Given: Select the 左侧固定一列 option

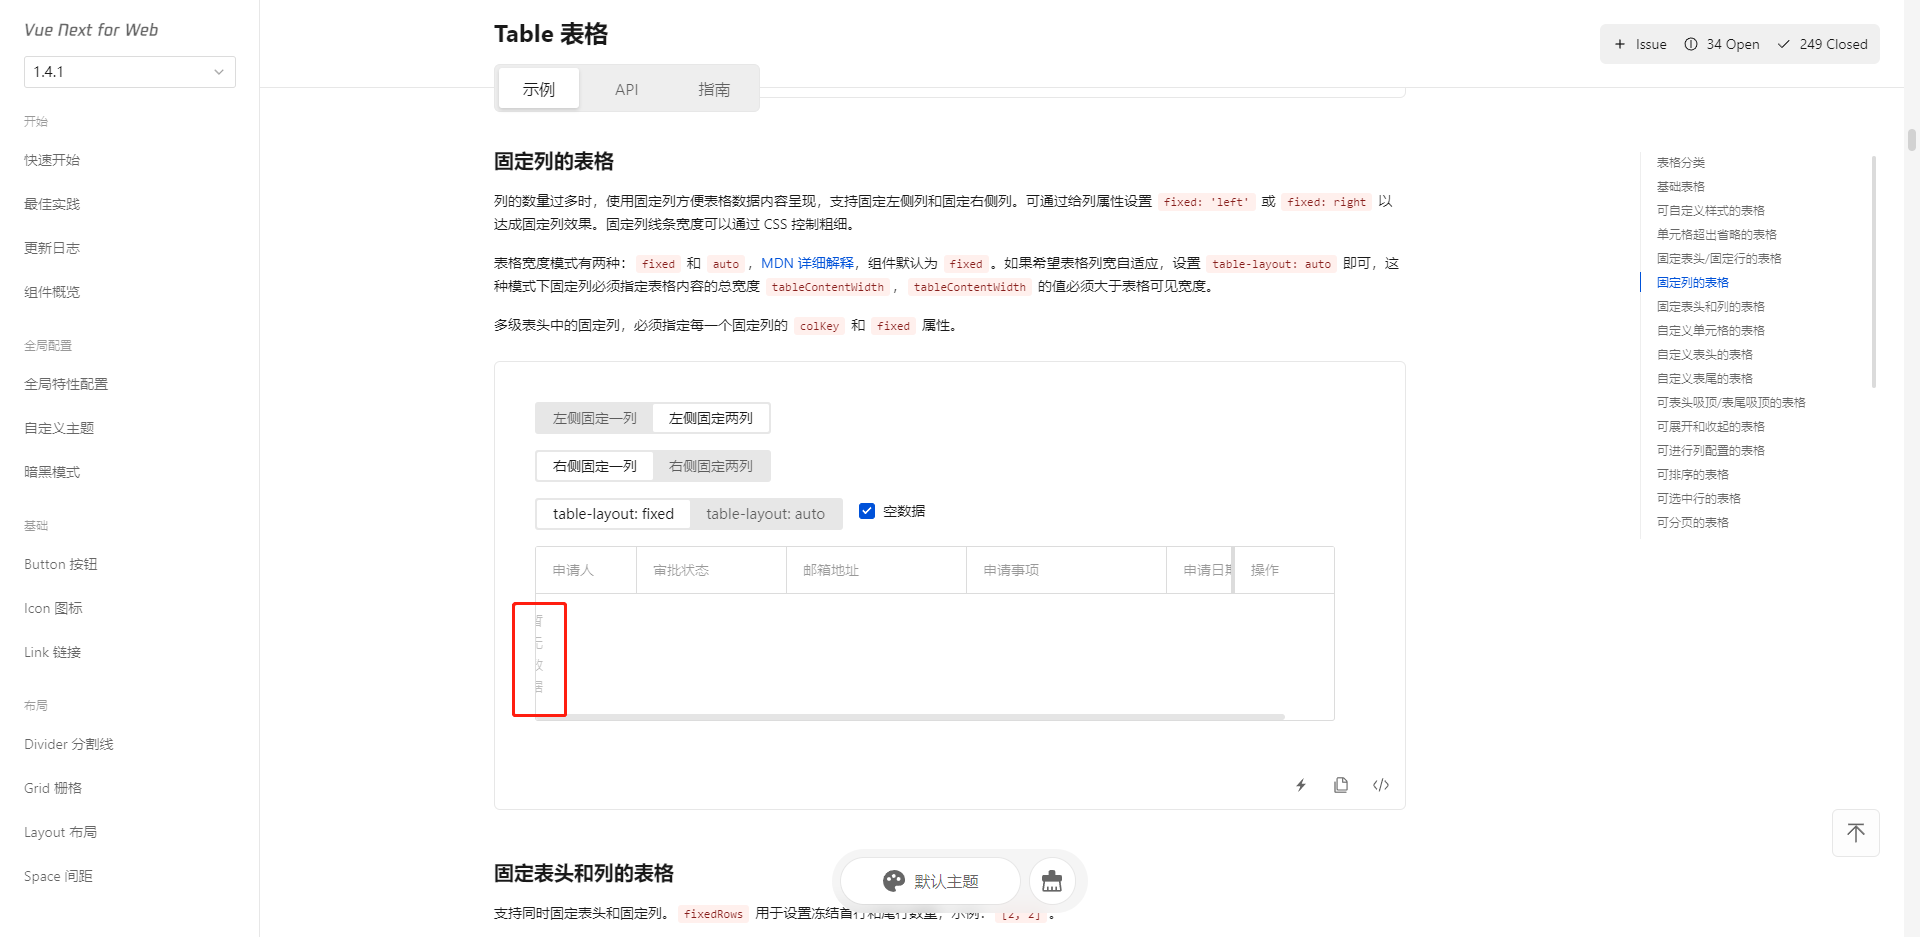Looking at the screenshot, I should (x=594, y=418).
